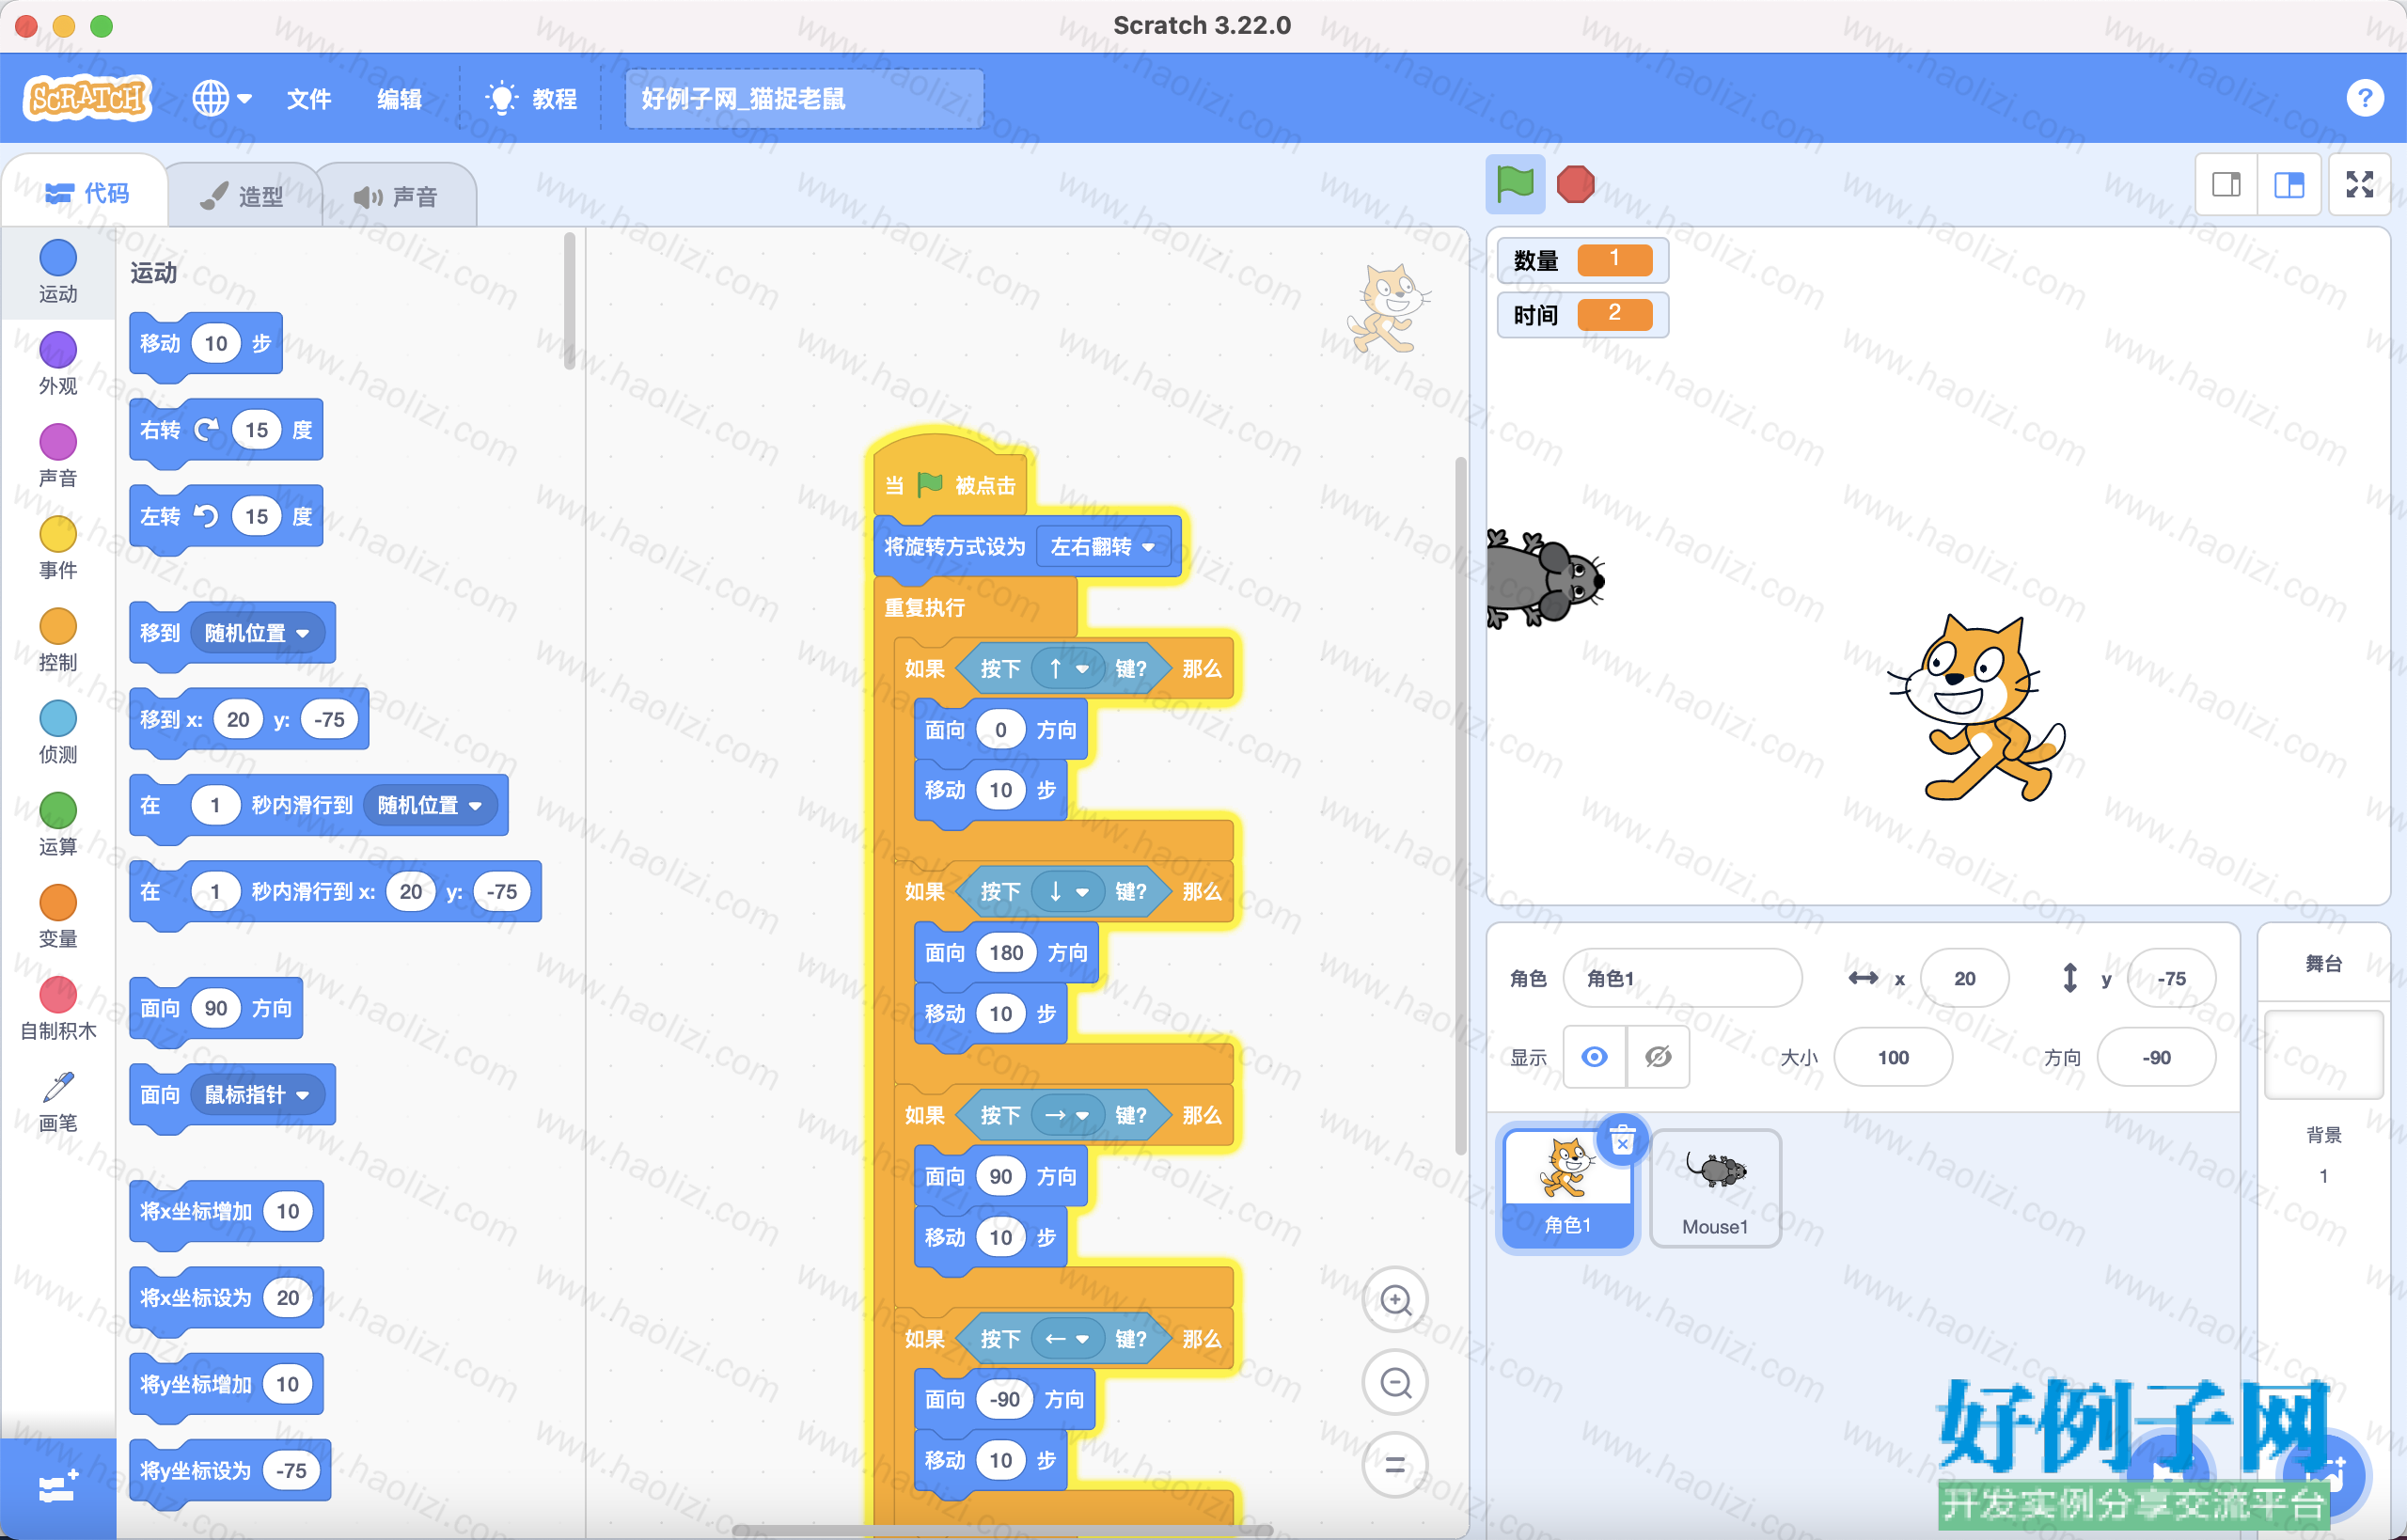Switch to large stage layout
The width and height of the screenshot is (2407, 1540).
2289,184
